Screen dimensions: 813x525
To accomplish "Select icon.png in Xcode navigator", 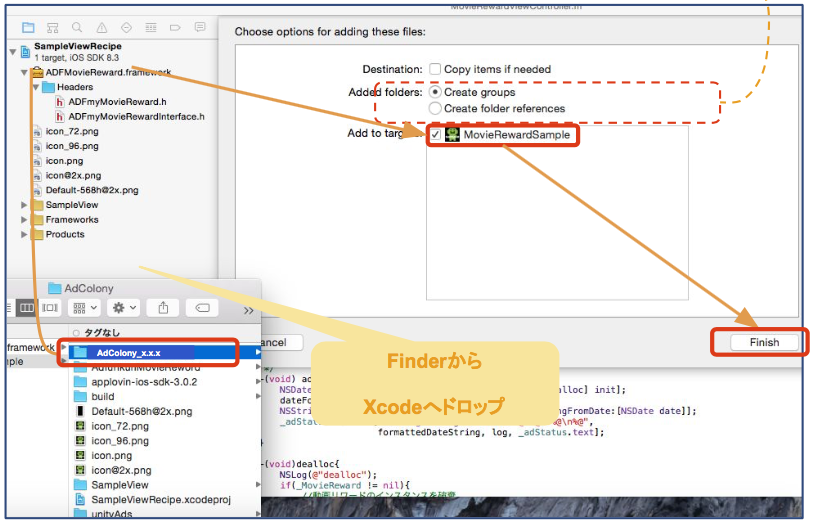I will tap(64, 161).
